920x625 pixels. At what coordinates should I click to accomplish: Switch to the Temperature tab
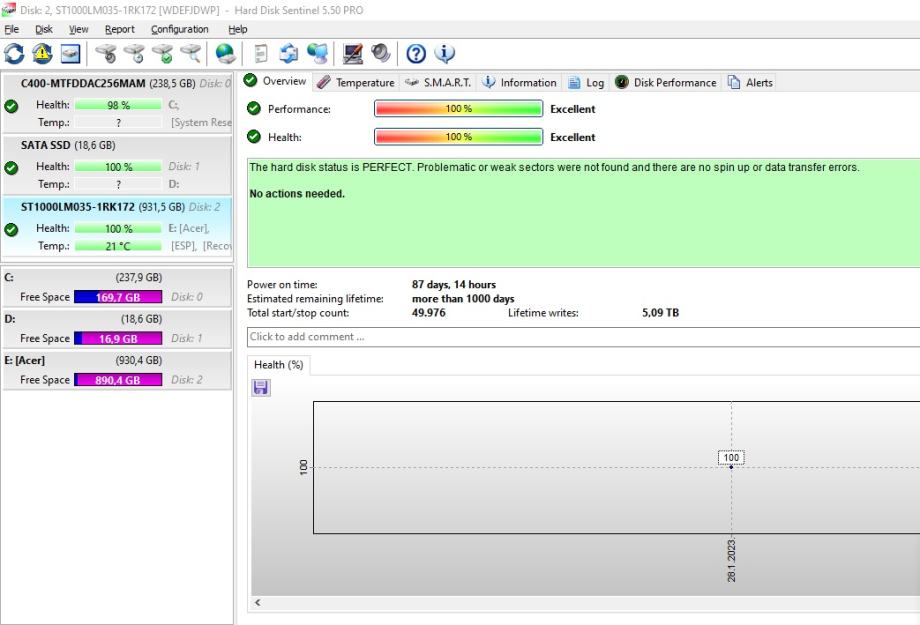coord(356,82)
